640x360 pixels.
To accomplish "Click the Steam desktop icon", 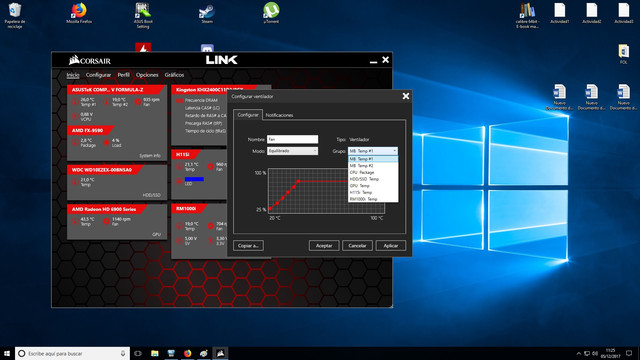I will click(207, 13).
